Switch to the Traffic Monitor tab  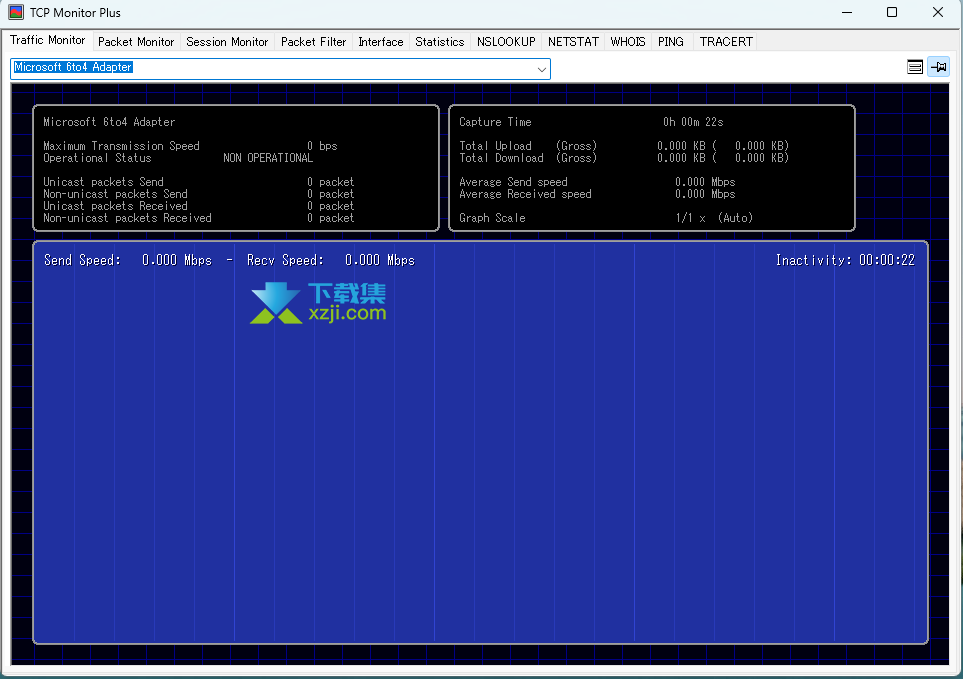point(47,40)
